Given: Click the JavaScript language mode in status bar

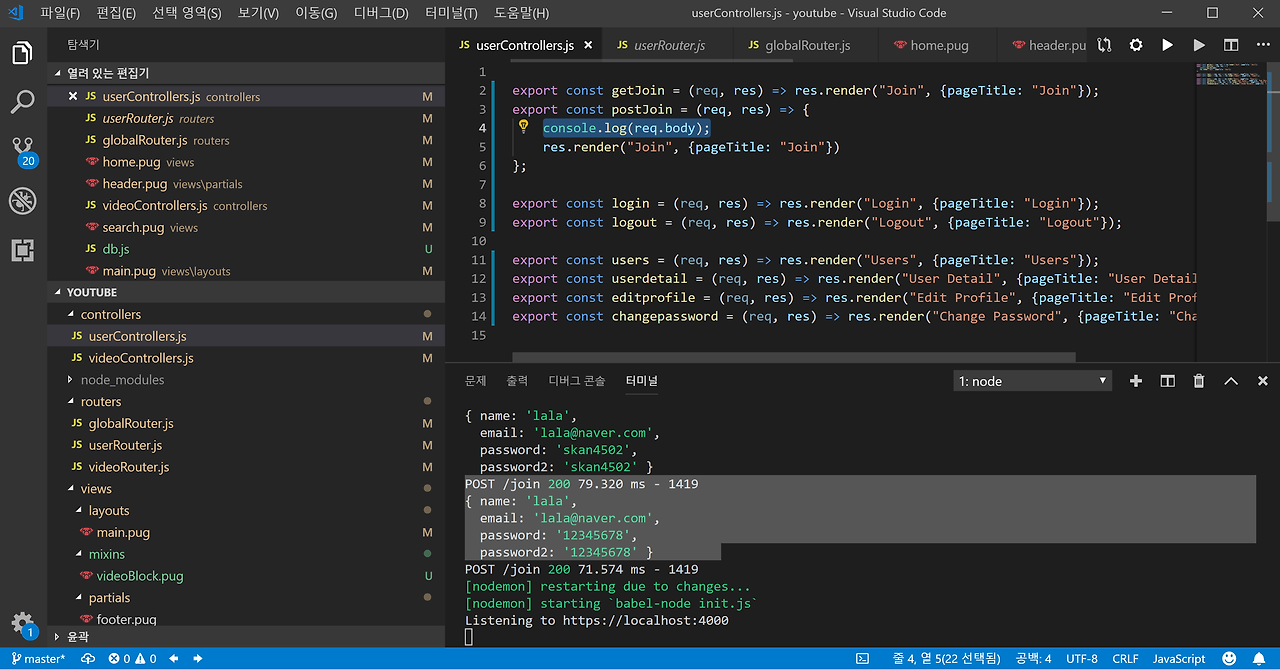Looking at the screenshot, I should click(x=1178, y=659).
